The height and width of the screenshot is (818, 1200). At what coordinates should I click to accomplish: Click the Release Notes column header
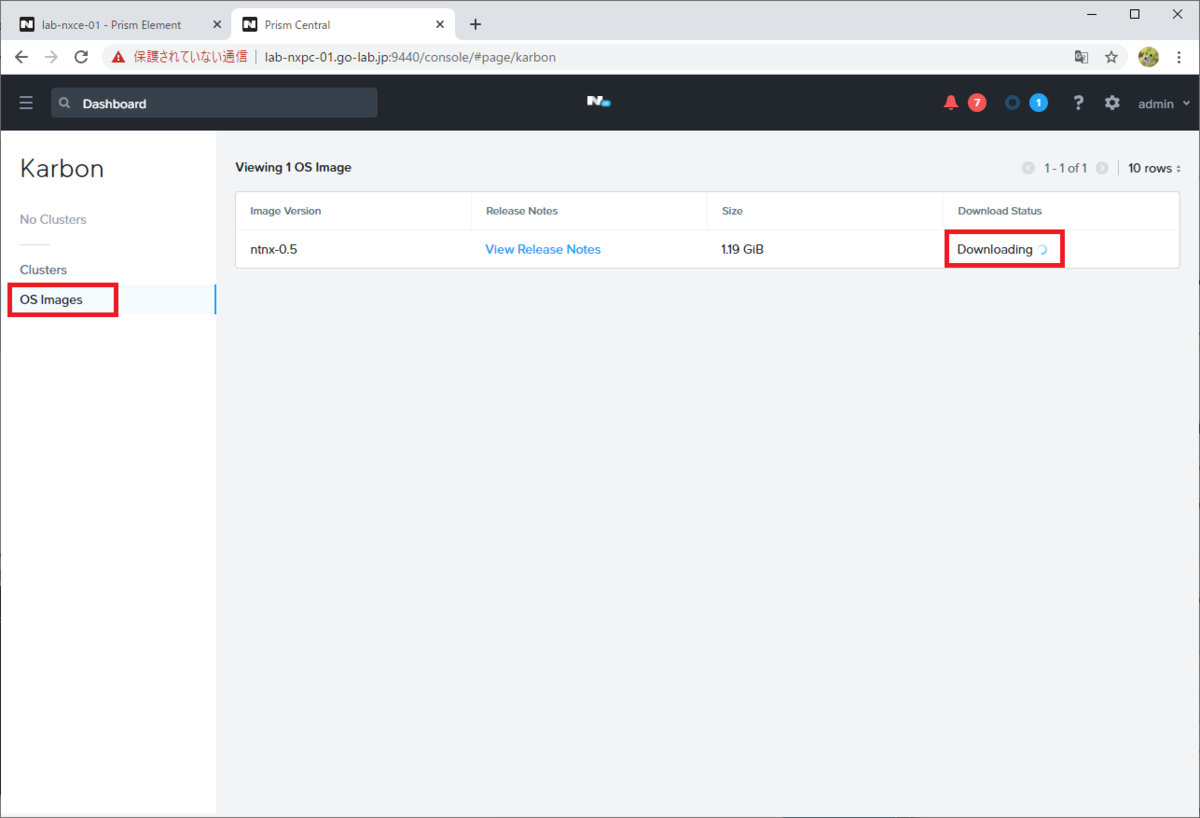[x=522, y=211]
